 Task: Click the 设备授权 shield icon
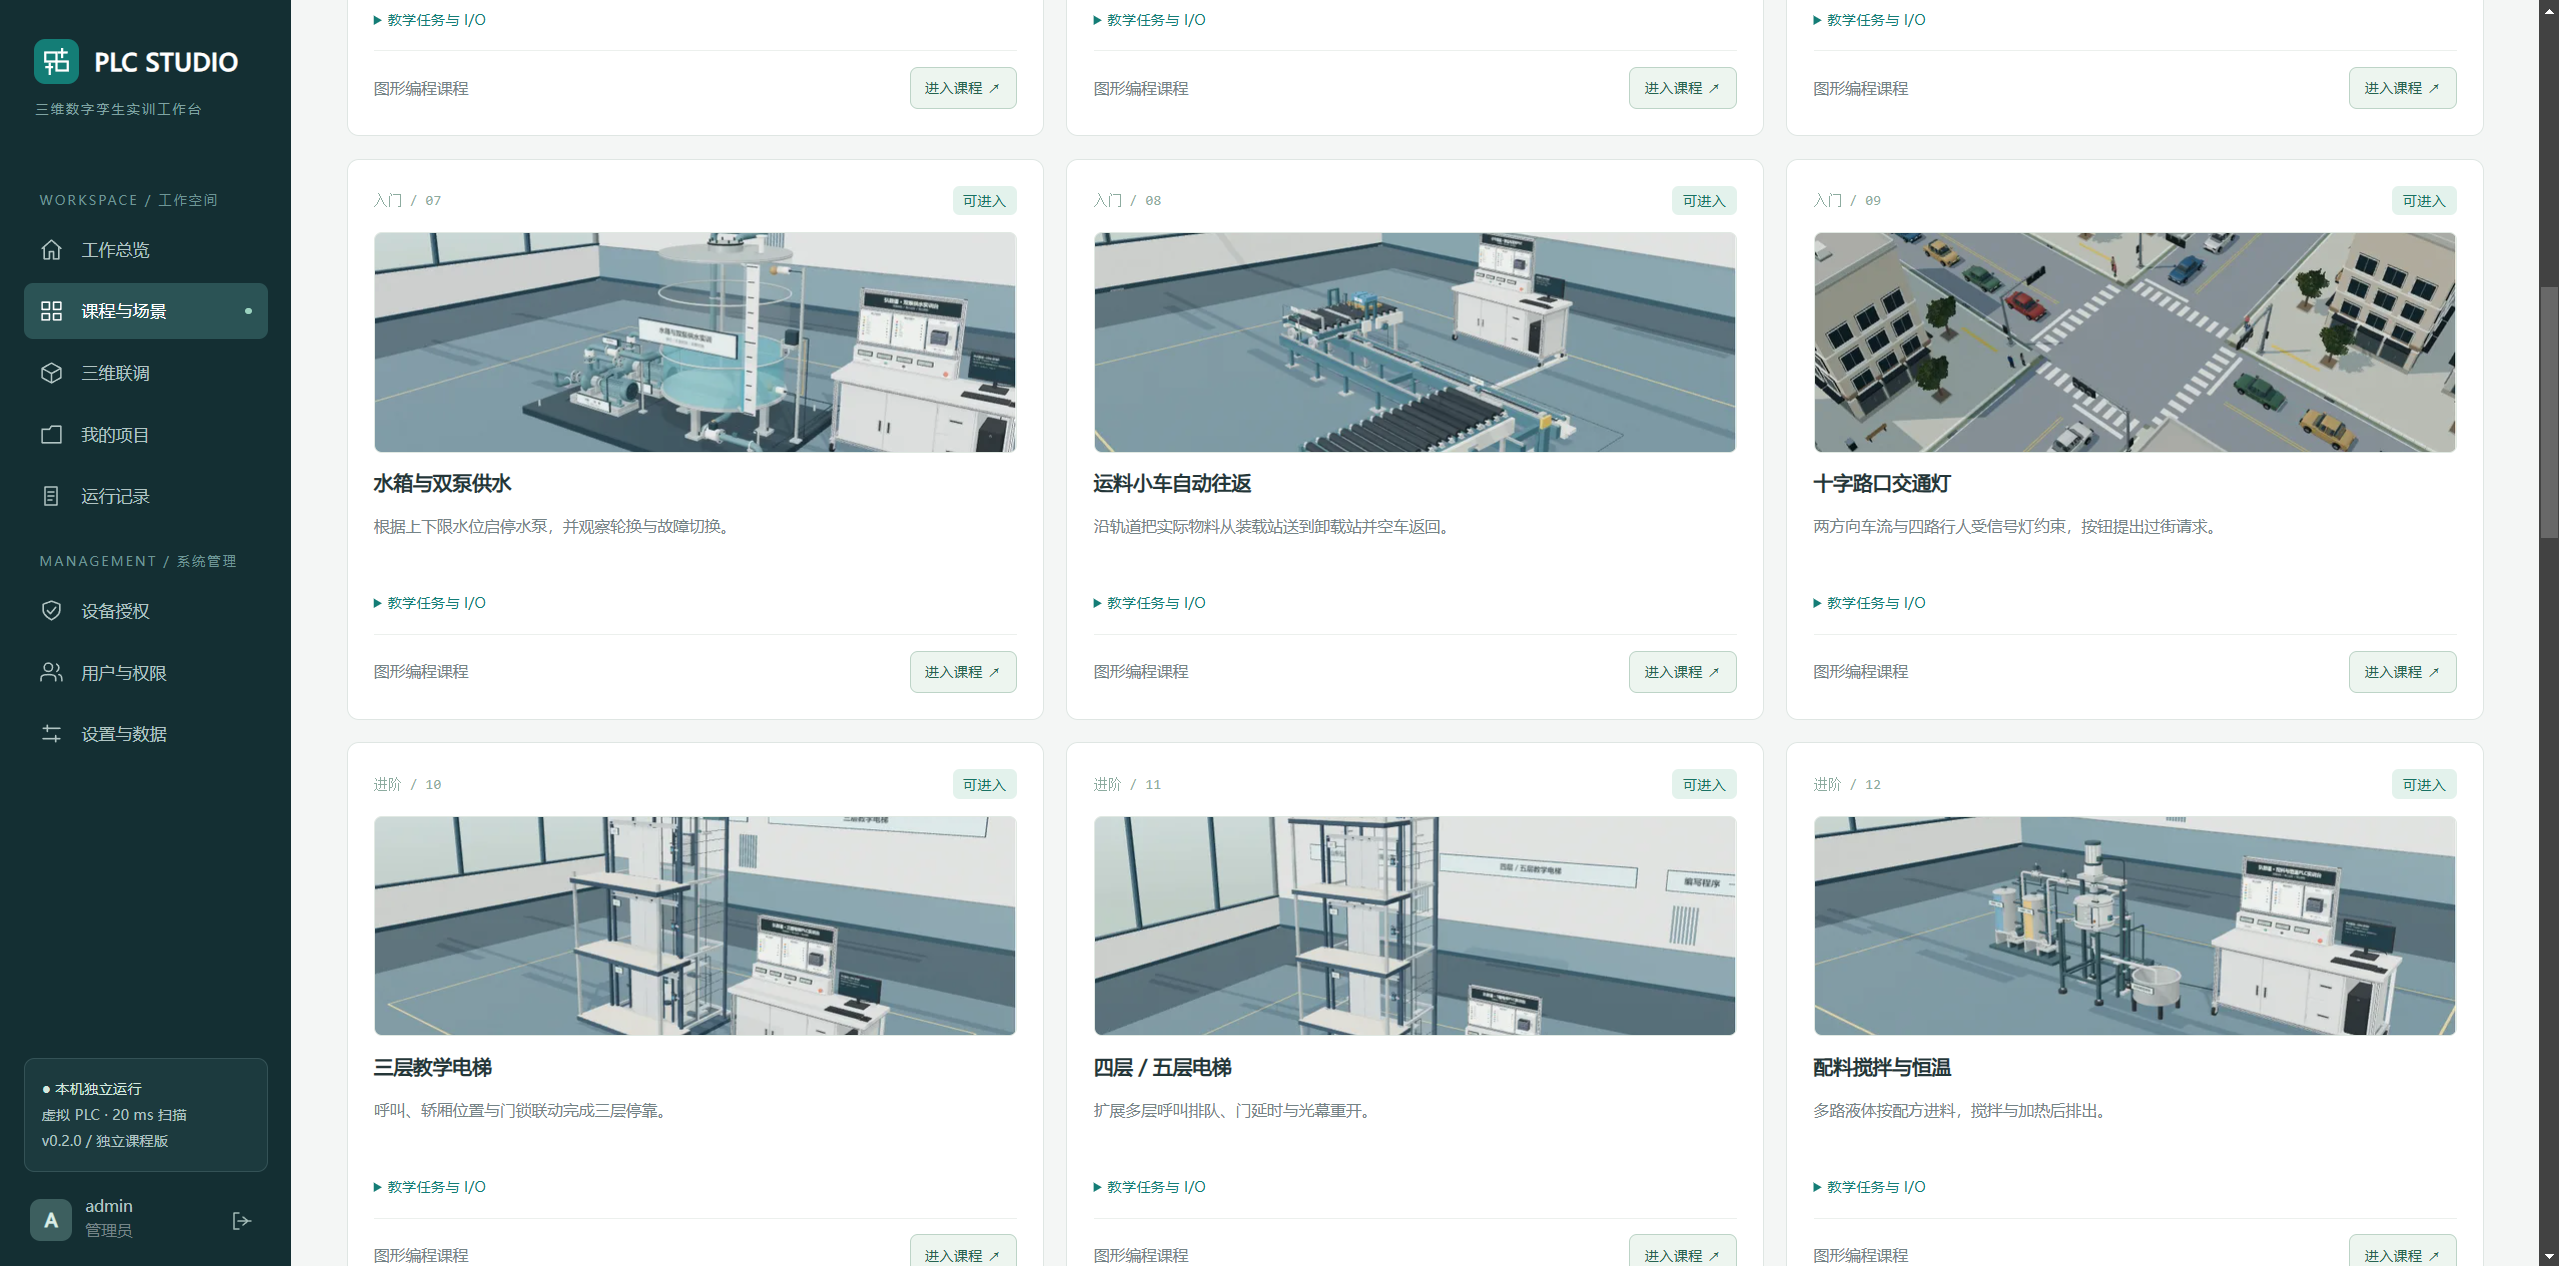pos(52,611)
